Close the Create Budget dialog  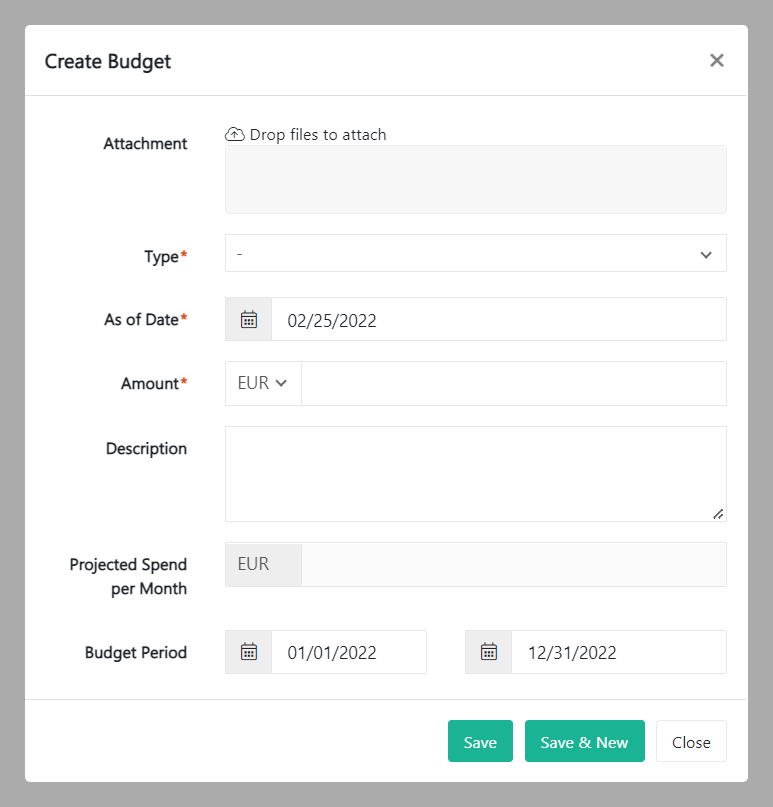tap(691, 741)
